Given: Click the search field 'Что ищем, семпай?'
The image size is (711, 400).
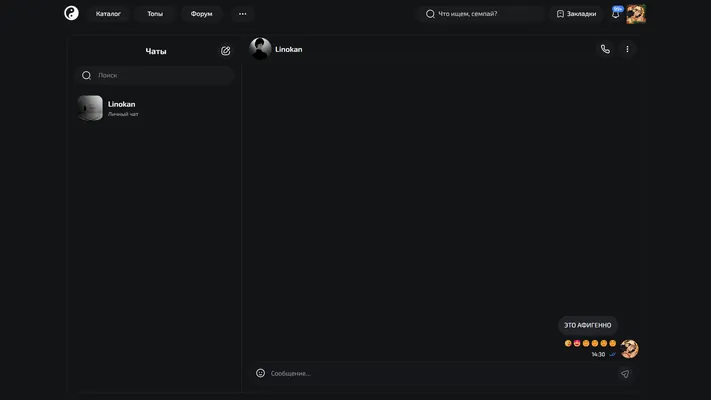Looking at the screenshot, I should (481, 14).
